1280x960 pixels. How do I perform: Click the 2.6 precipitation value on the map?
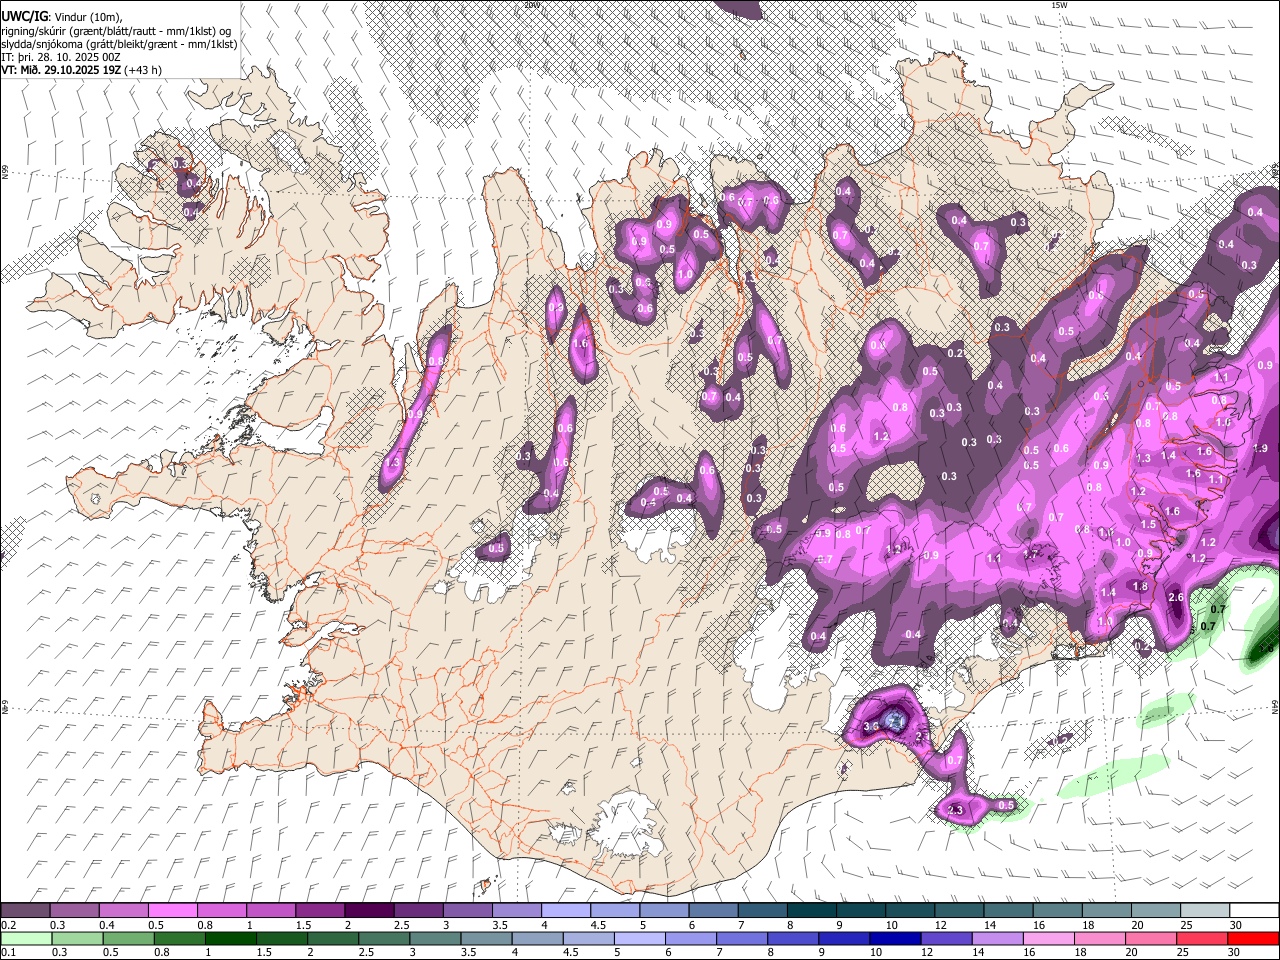pyautogui.click(x=1176, y=598)
